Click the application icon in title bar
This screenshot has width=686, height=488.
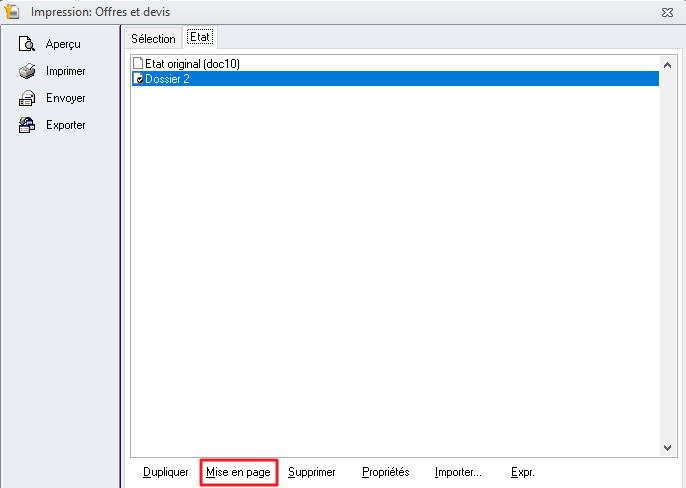click(x=13, y=12)
